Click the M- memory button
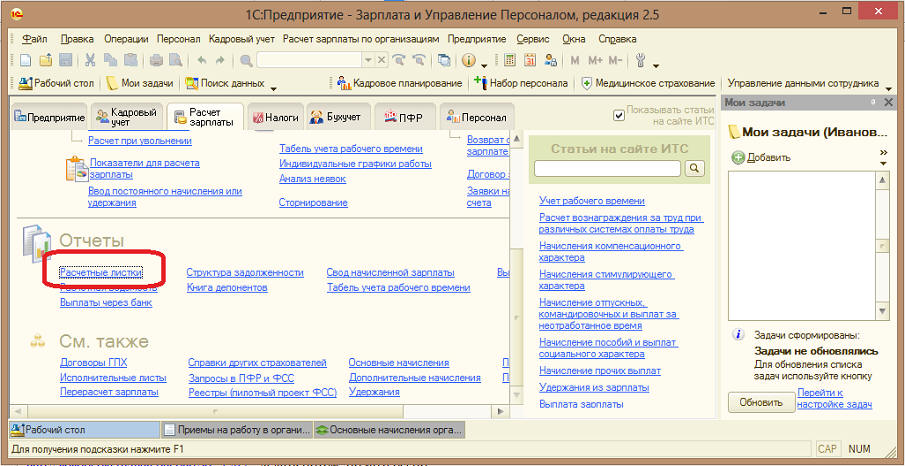Screen dimensions: 905x466 (x=615, y=60)
